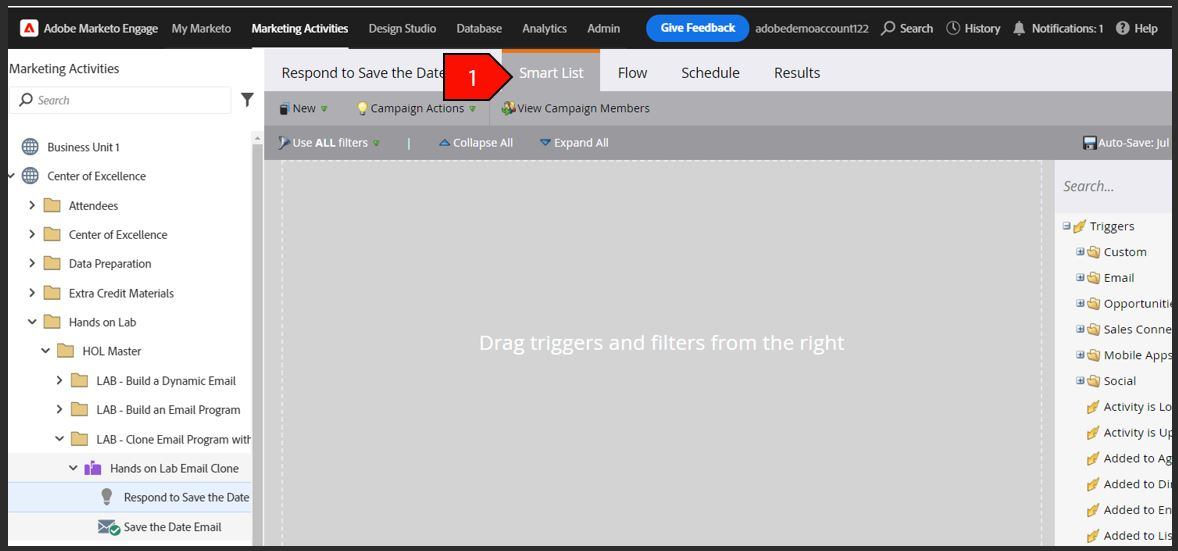This screenshot has height=551, width=1178.
Task: Click the tree filter funnel icon
Action: coord(247,99)
